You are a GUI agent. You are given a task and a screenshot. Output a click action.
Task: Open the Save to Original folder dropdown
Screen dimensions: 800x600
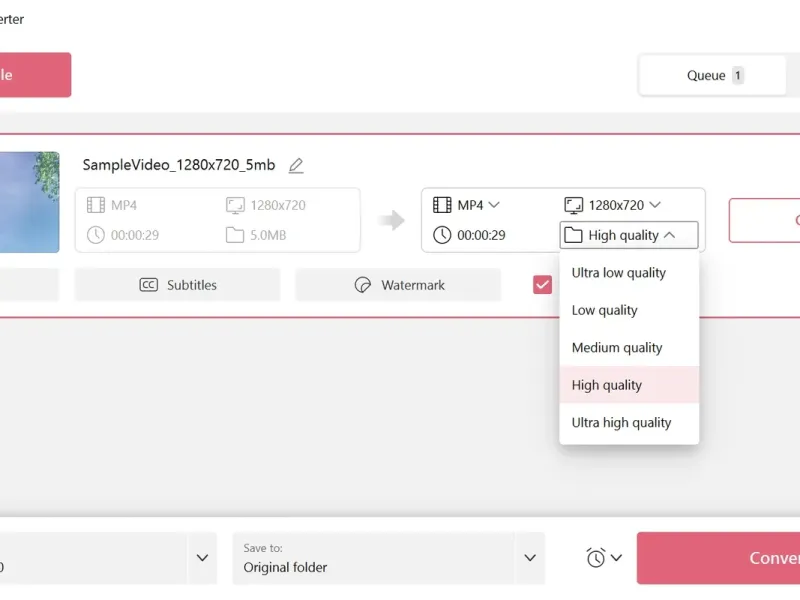pyautogui.click(x=530, y=558)
